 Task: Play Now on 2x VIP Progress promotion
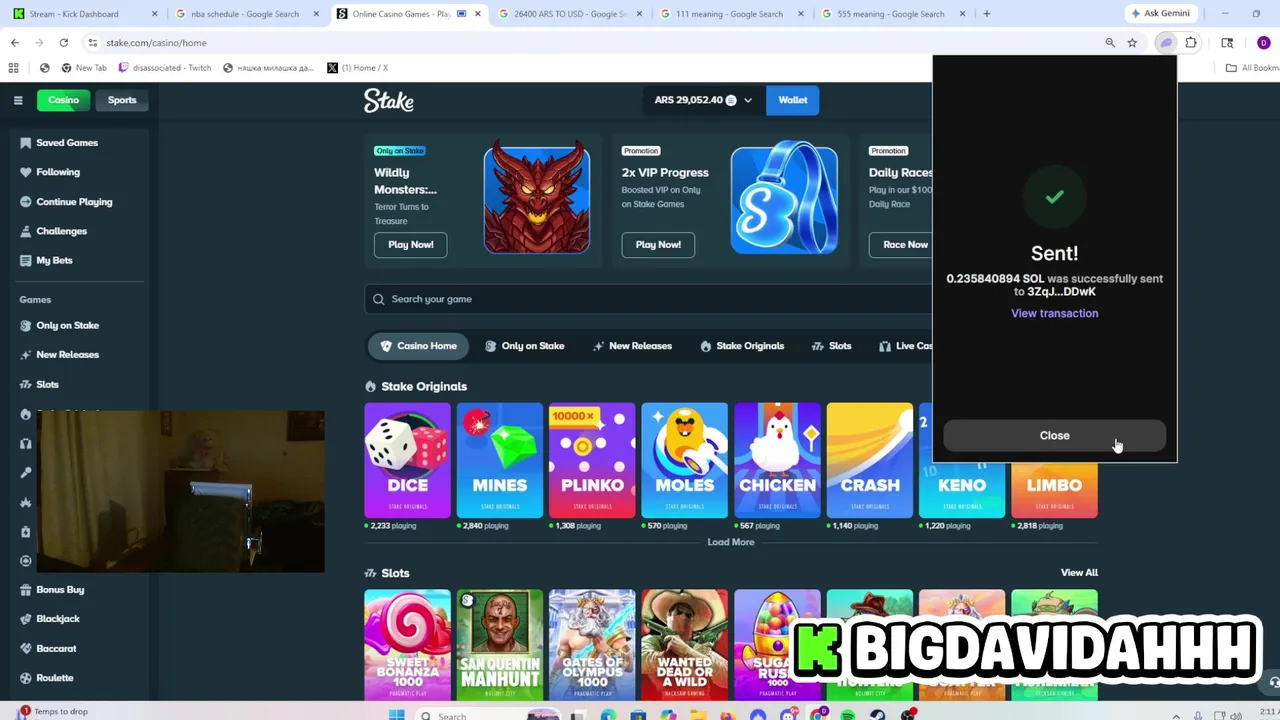[x=658, y=245]
